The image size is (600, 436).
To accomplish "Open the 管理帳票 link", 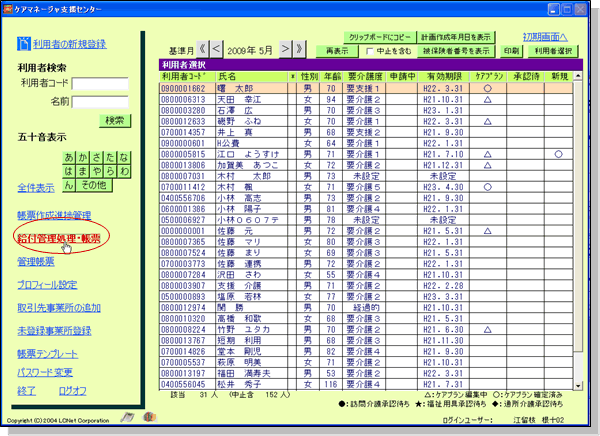I will (x=36, y=262).
